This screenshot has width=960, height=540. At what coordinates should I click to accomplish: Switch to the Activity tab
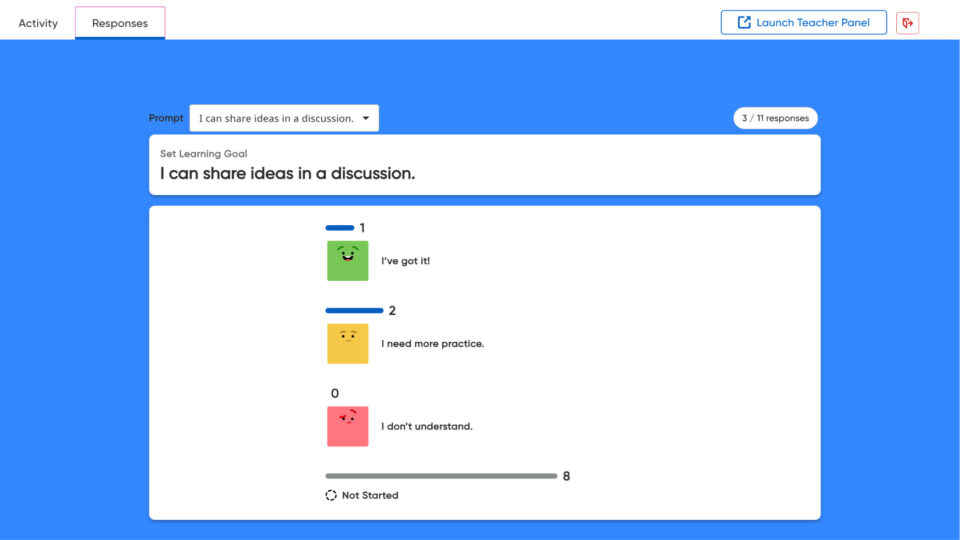pyautogui.click(x=38, y=23)
